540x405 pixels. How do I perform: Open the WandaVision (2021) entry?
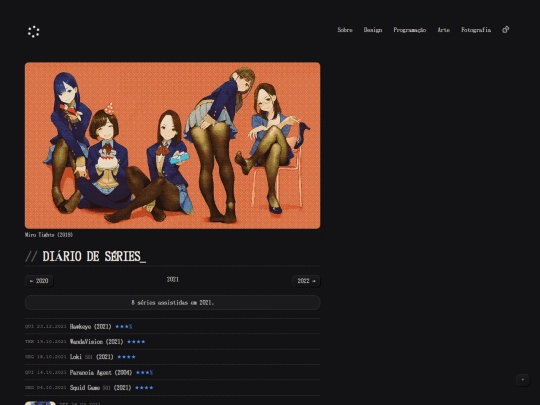coord(96,342)
